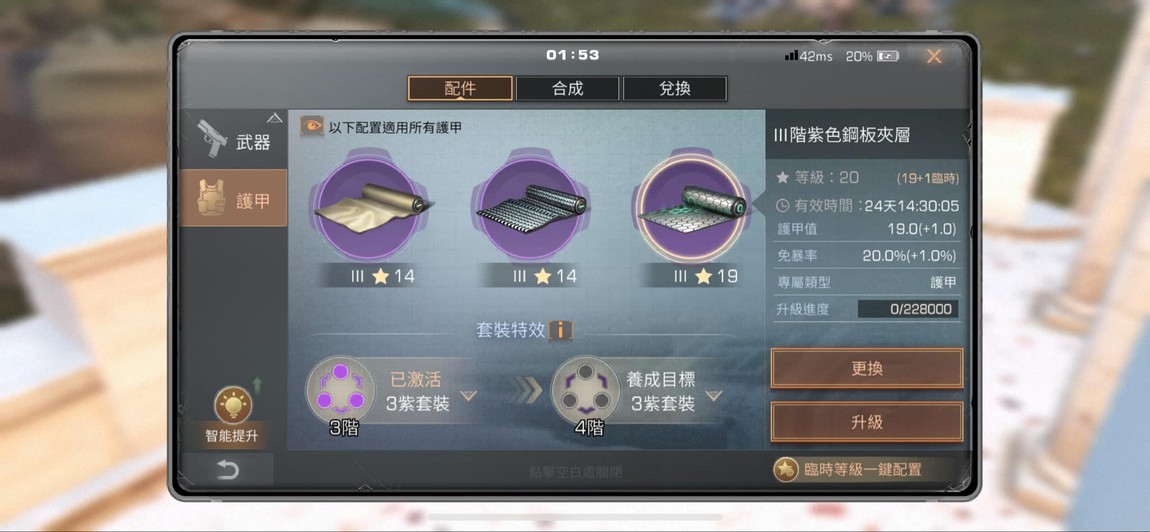Tap the activated 3階 set emblem

[x=340, y=390]
